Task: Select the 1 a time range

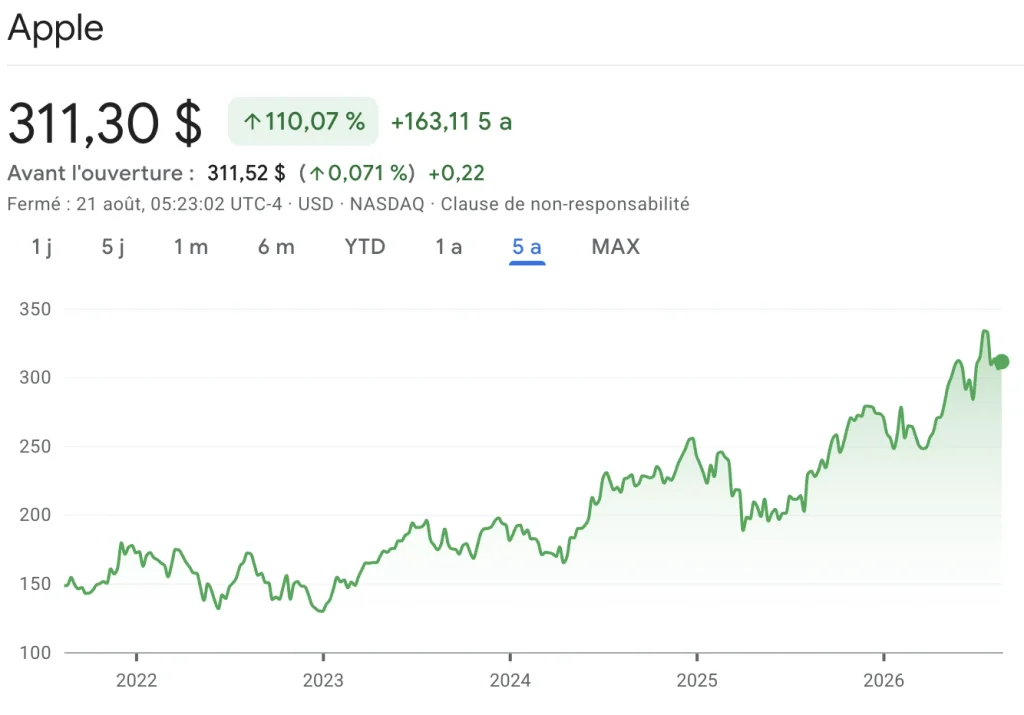Action: click(449, 247)
